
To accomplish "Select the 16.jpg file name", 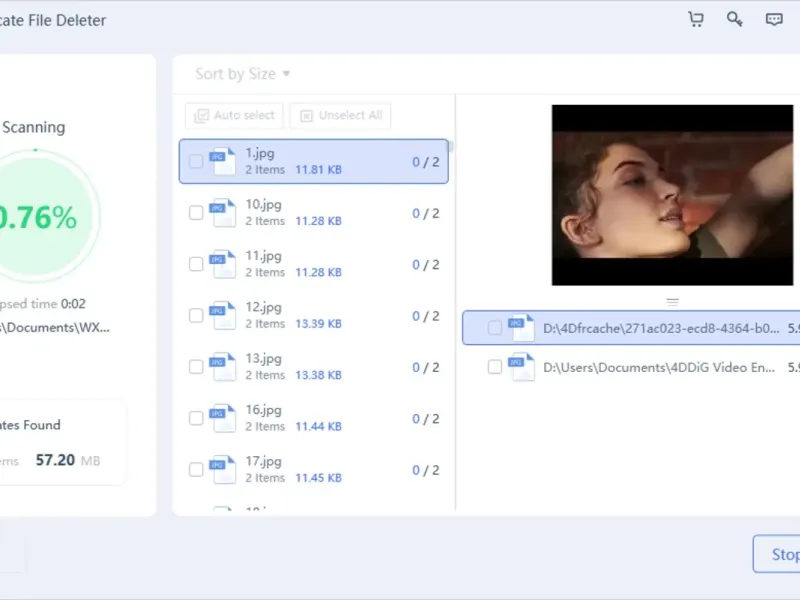I will coord(263,410).
